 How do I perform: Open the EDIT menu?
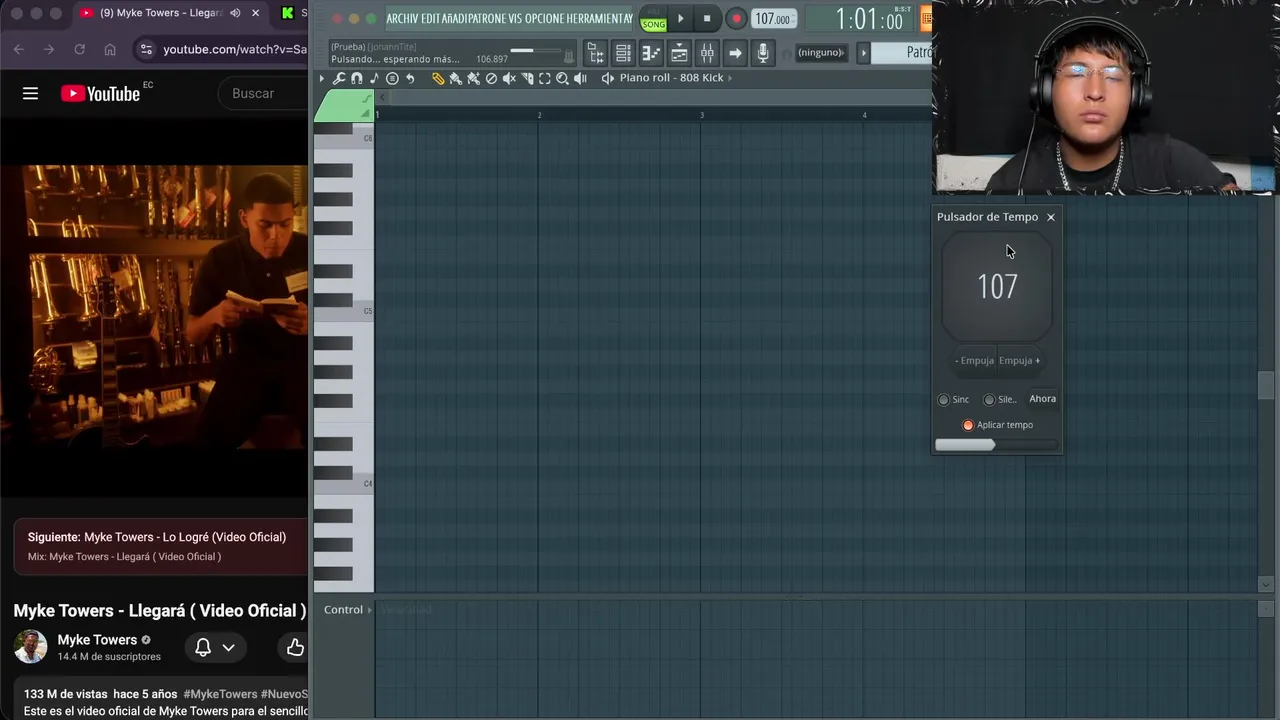pos(431,19)
